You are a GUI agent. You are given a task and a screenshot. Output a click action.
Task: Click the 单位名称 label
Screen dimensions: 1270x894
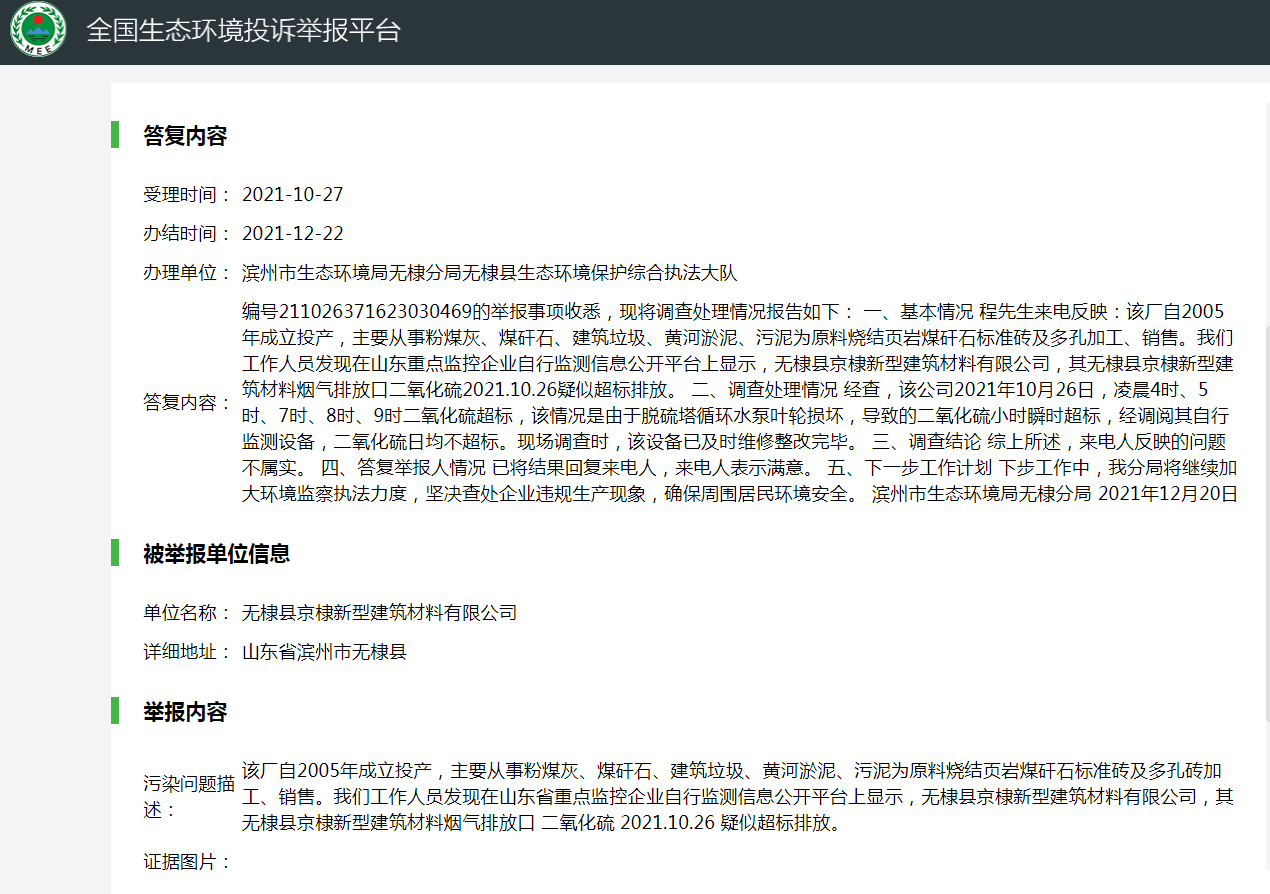(x=187, y=612)
